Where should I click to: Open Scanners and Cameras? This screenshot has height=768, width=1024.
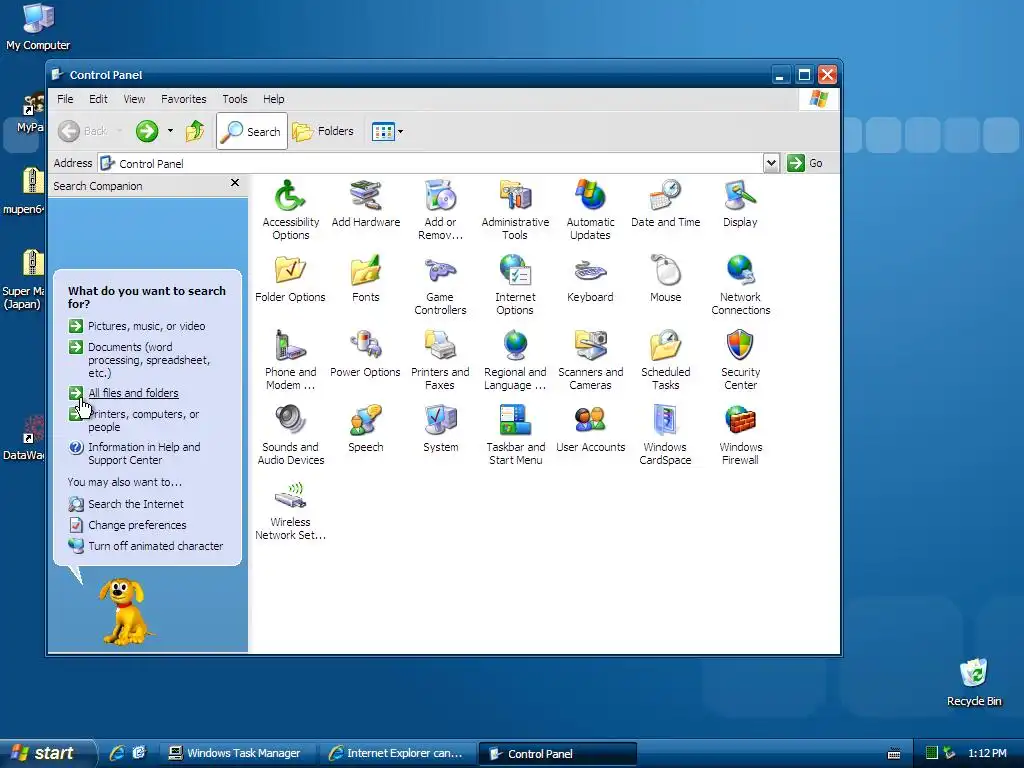pyautogui.click(x=590, y=360)
